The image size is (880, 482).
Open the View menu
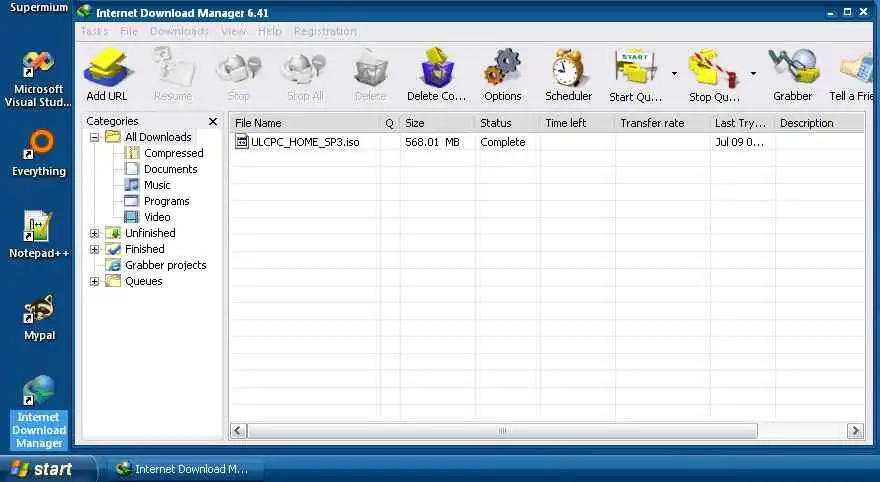233,31
